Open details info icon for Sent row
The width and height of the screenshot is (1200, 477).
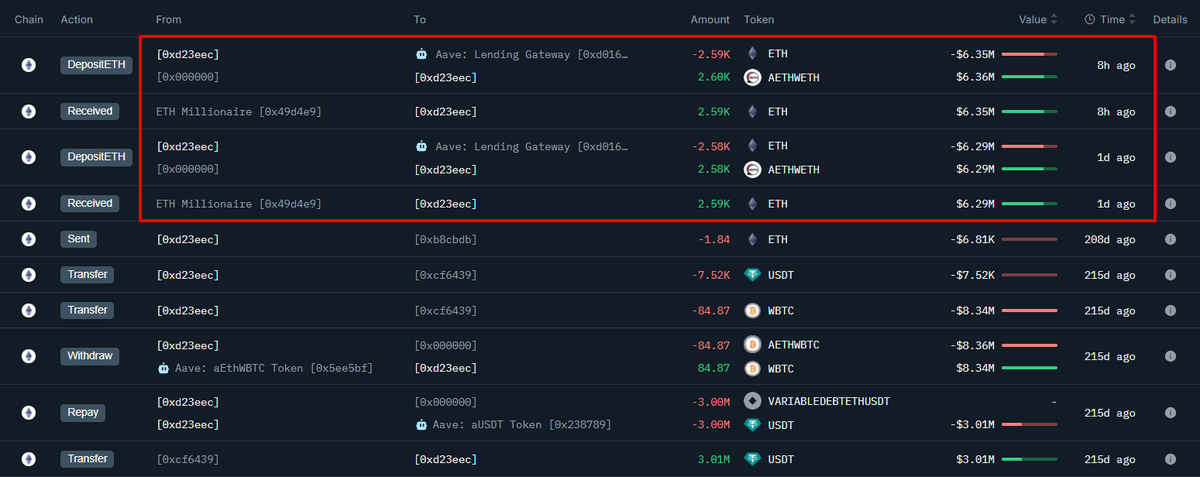pos(1170,239)
